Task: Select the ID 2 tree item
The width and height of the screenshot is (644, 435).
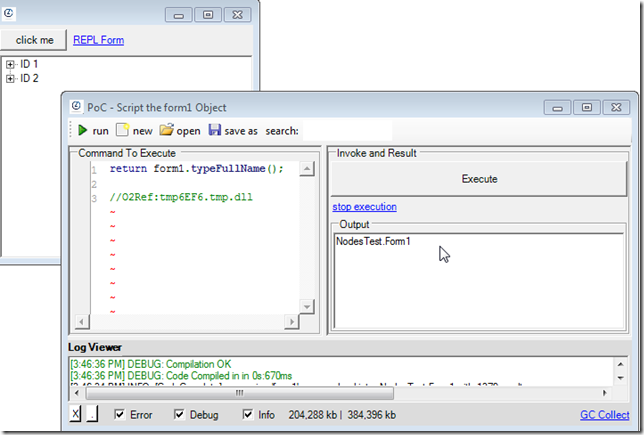Action: pos(29,78)
